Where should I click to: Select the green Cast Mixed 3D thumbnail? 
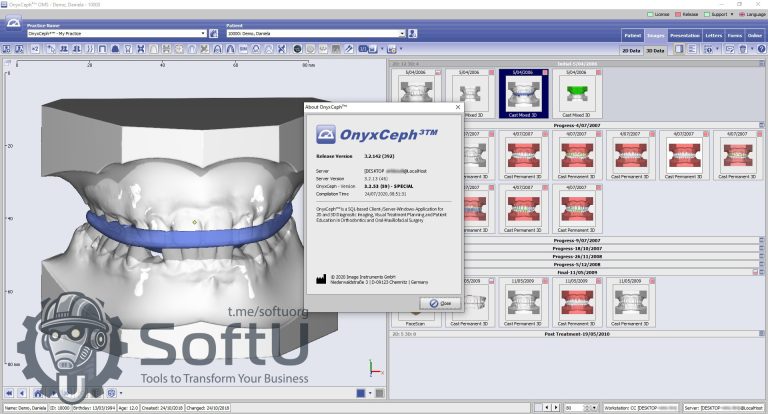(x=576, y=94)
